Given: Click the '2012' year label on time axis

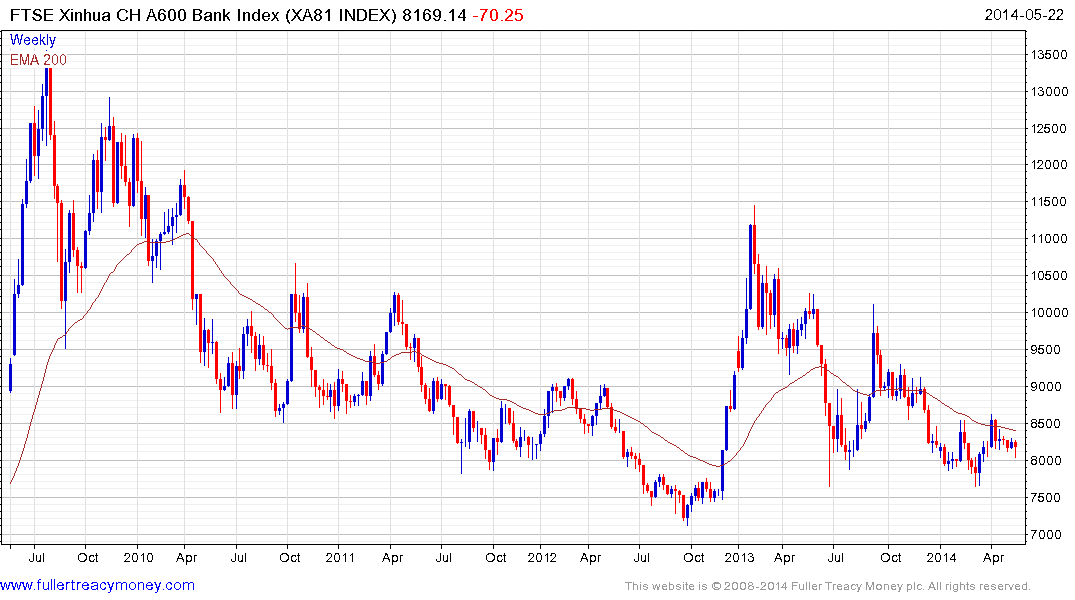Looking at the screenshot, I should [x=542, y=557].
